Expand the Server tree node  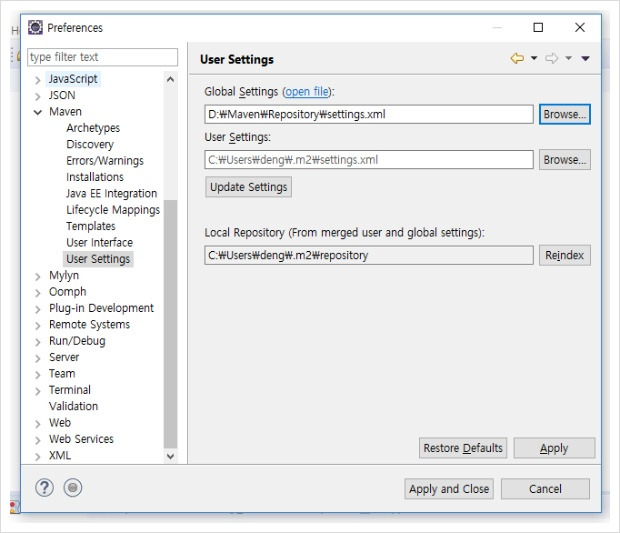pyautogui.click(x=38, y=359)
